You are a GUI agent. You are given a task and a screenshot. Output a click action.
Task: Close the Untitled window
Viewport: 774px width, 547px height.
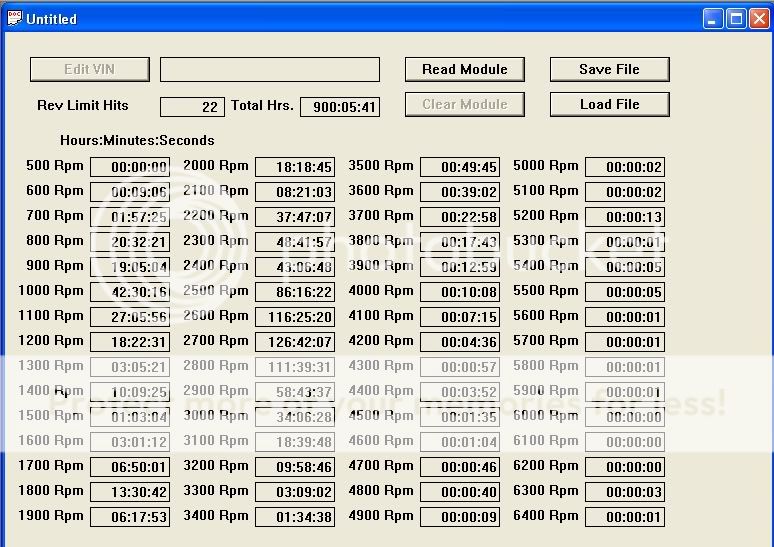tap(758, 18)
